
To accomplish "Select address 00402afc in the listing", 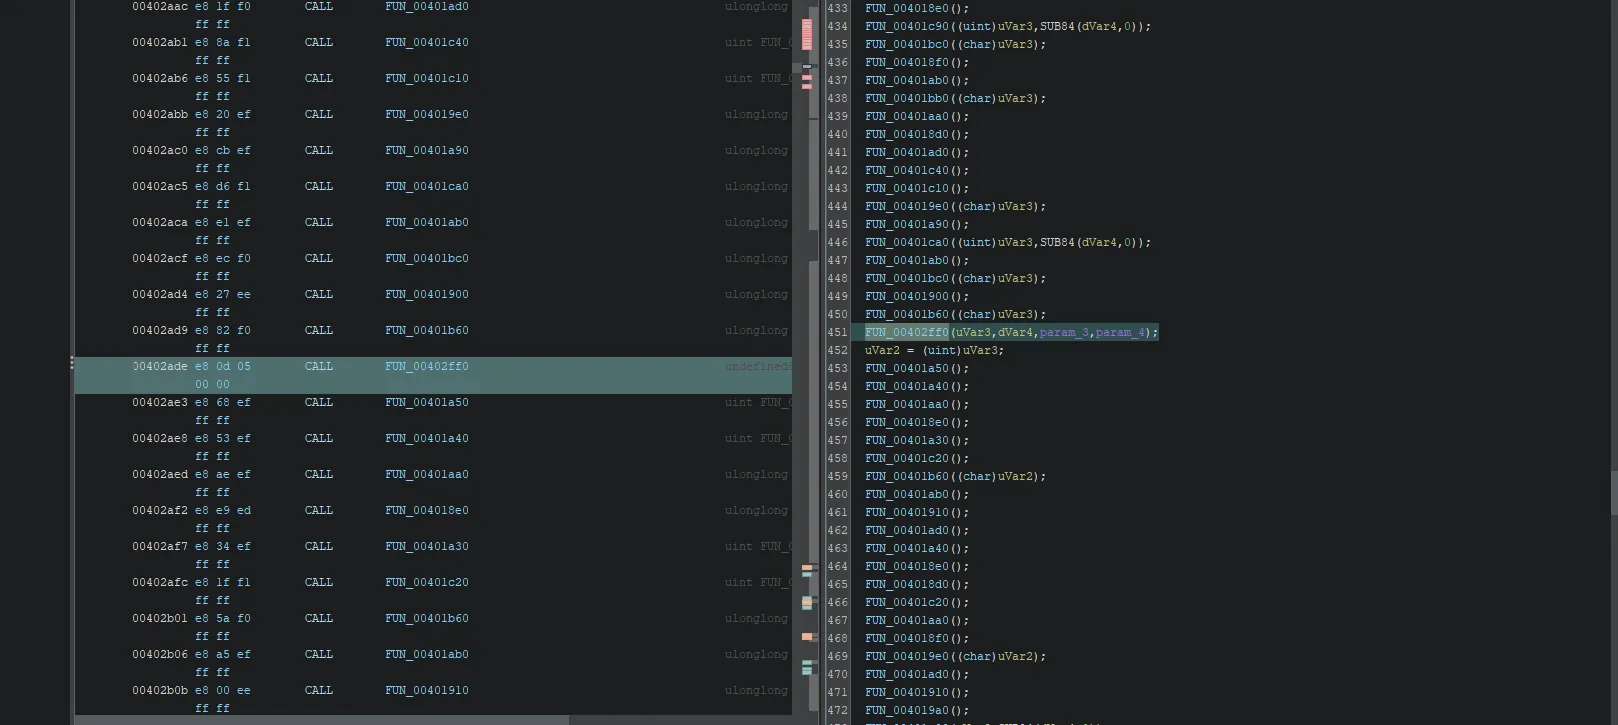I will [160, 583].
